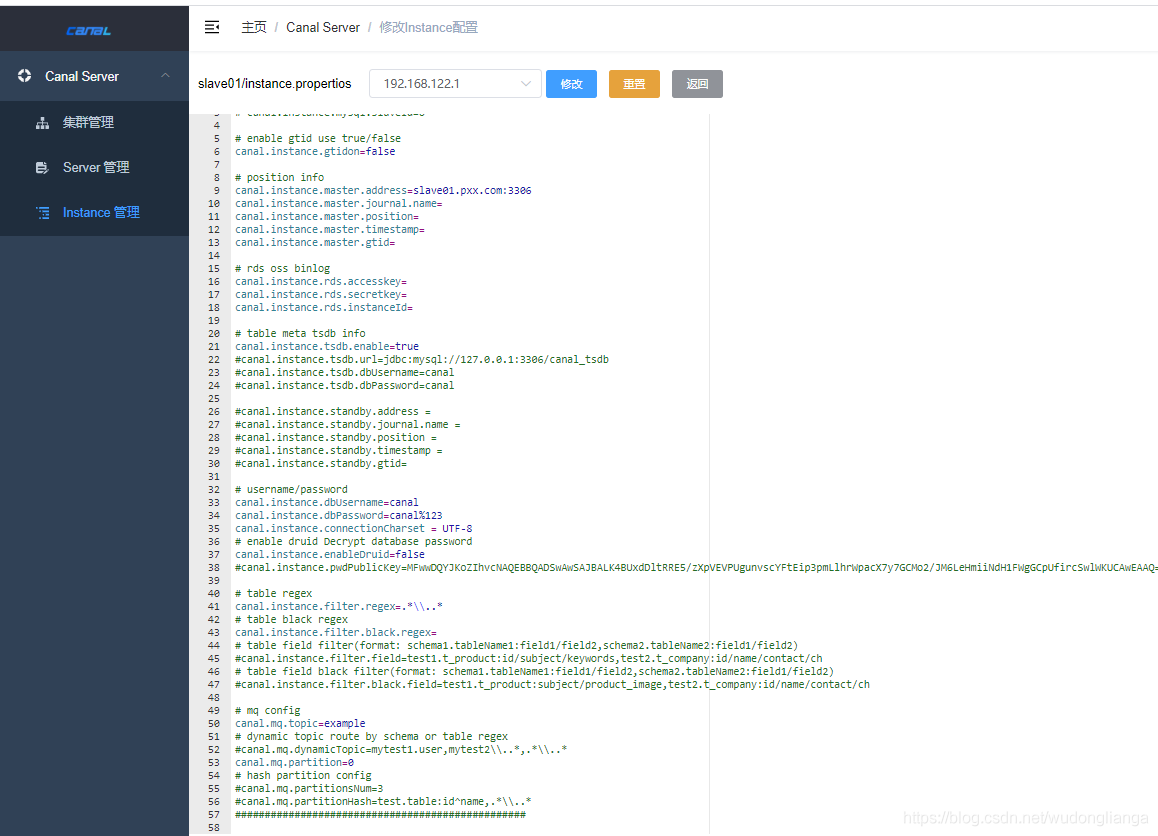Click line #canal.instance.tsdb.dbUsername=canal
Screen dimensions: 1158x836
(345, 373)
